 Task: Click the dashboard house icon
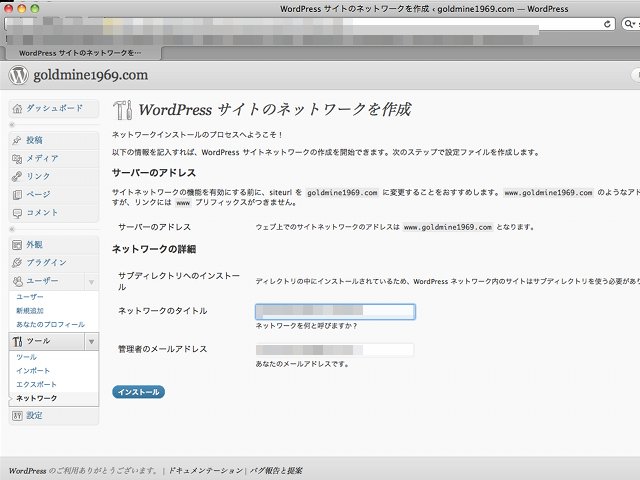point(17,109)
